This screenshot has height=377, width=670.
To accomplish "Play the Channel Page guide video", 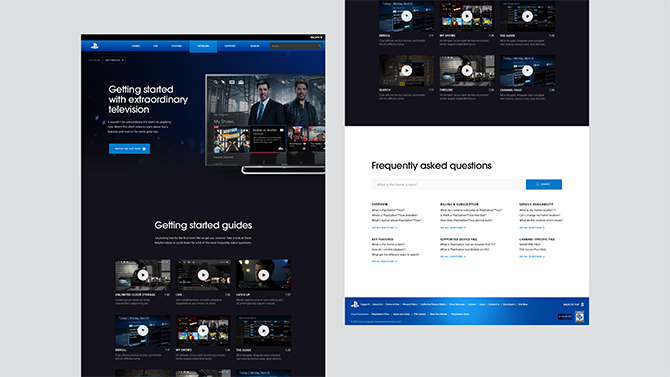I will [528, 71].
